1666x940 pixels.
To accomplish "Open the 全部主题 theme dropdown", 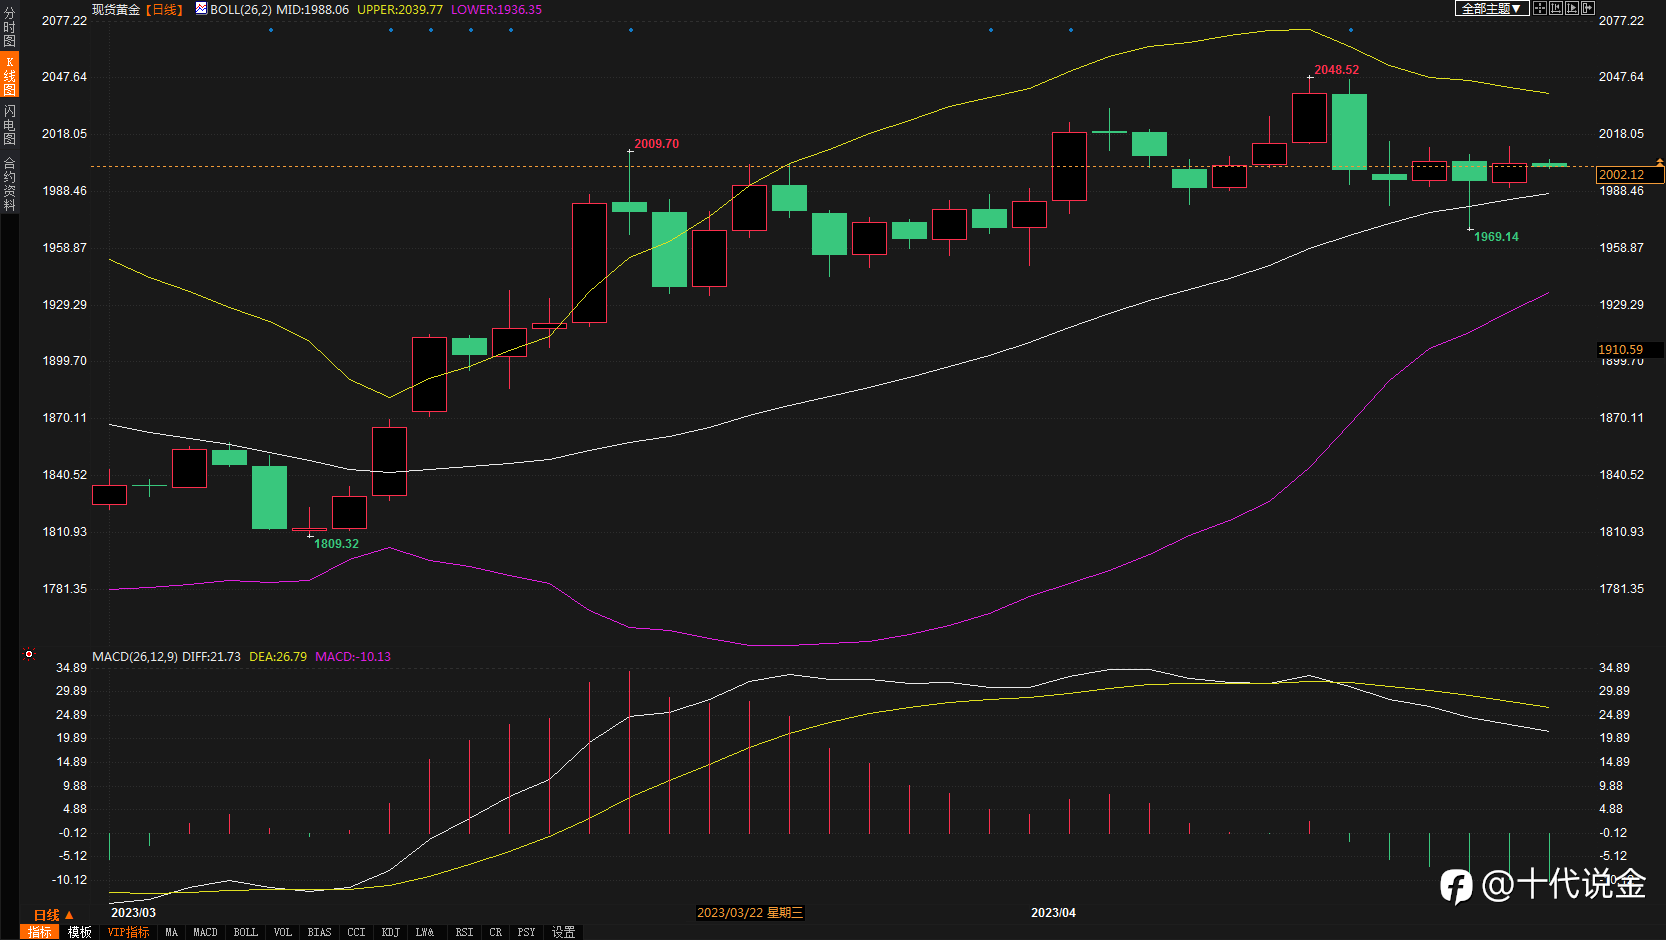I will [x=1492, y=8].
